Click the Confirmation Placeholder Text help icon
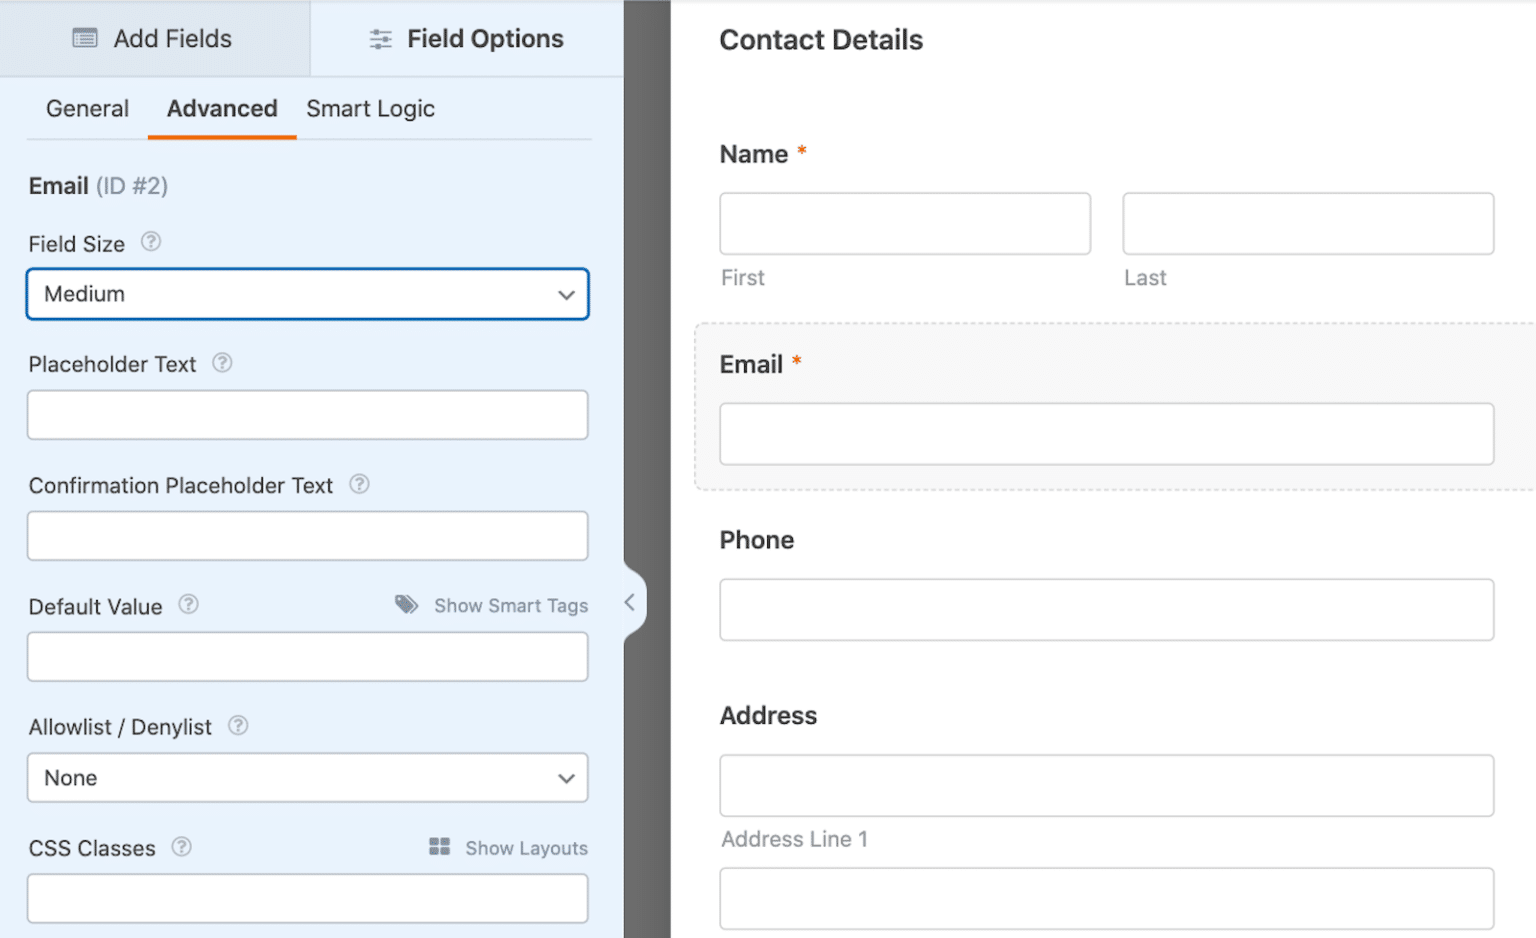The width and height of the screenshot is (1536, 938). pyautogui.click(x=359, y=484)
